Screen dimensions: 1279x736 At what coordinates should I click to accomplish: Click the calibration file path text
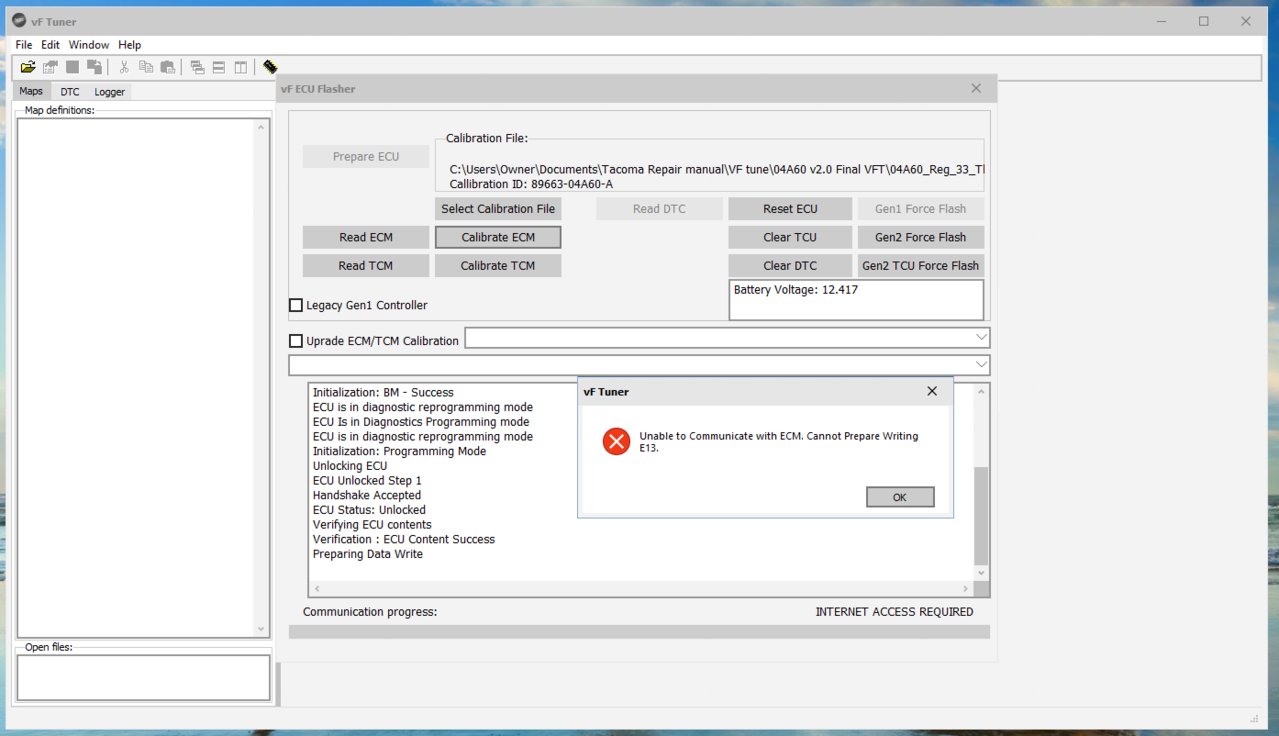point(718,170)
